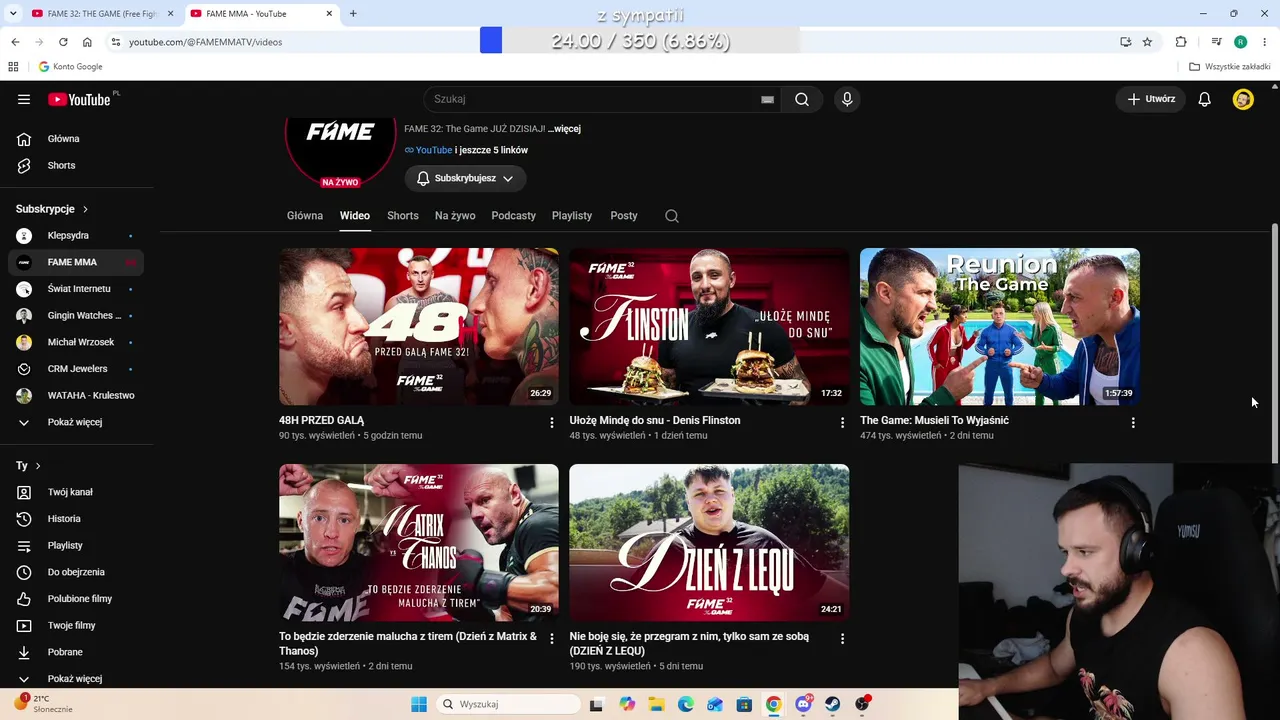Open the options menu for Ułożę Mindę do snu
The image size is (1280, 720).
point(842,423)
